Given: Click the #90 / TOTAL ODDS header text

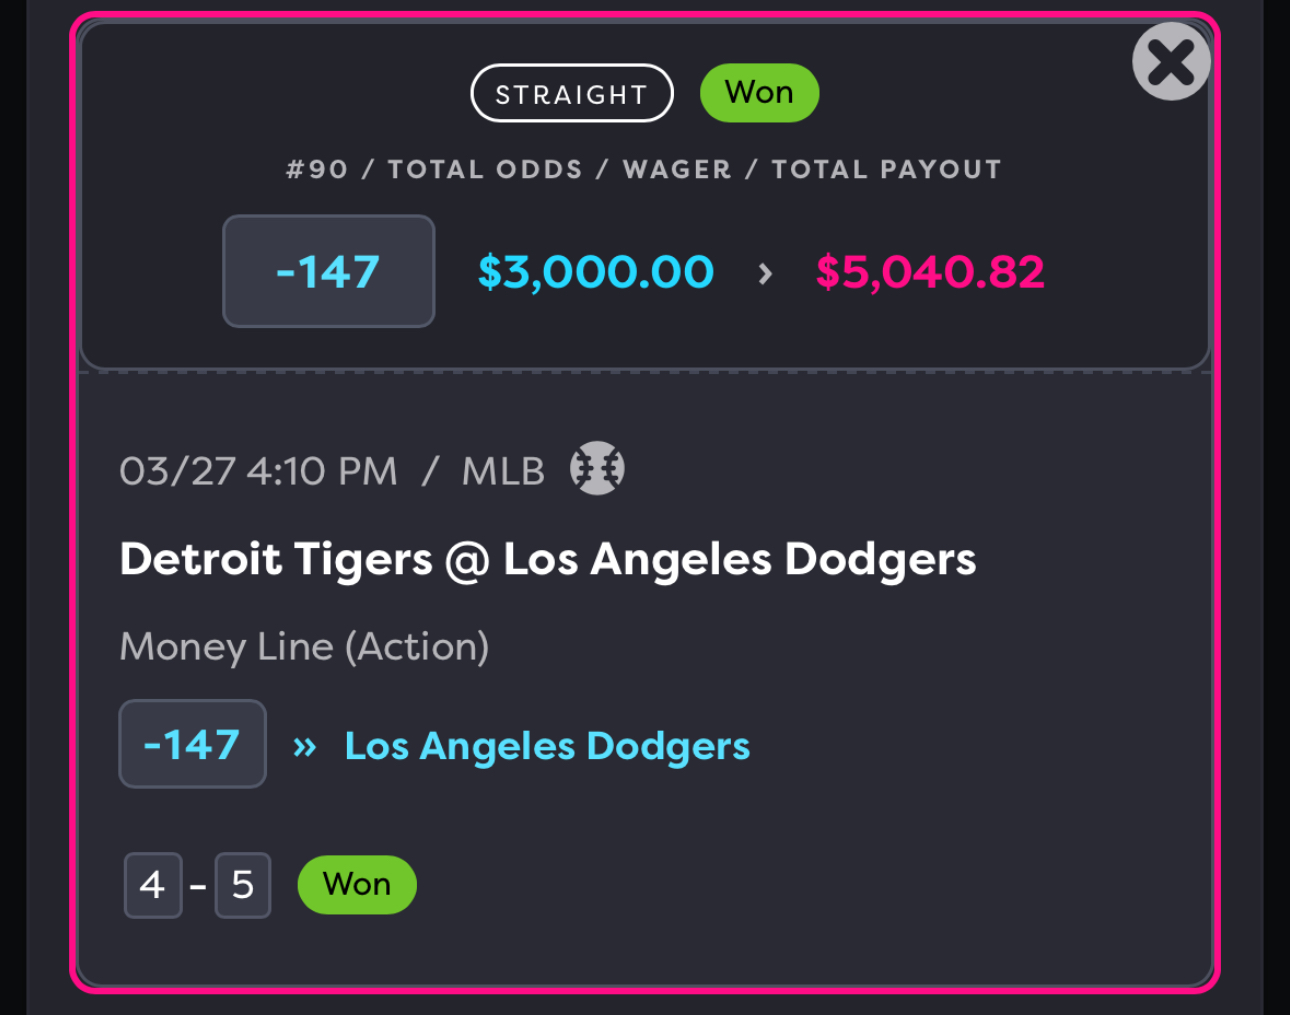Looking at the screenshot, I should [x=434, y=169].
